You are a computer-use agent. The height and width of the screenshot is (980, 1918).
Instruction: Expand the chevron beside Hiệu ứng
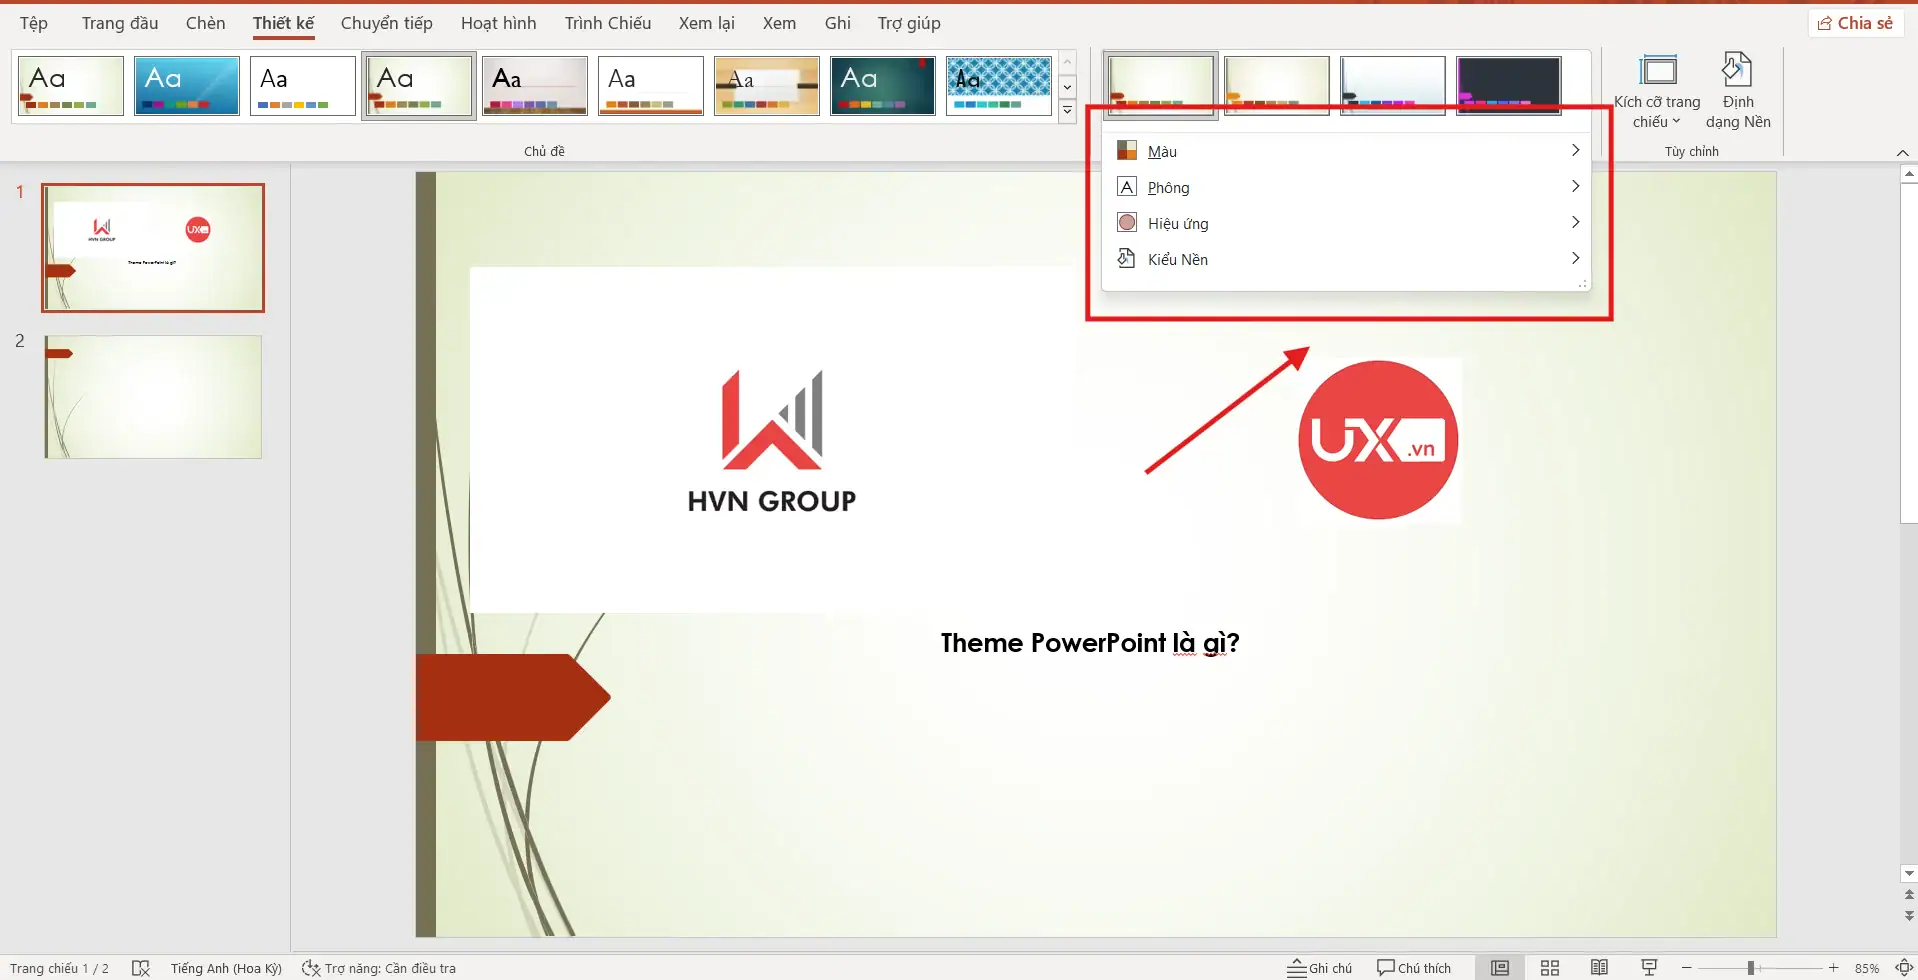tap(1575, 222)
